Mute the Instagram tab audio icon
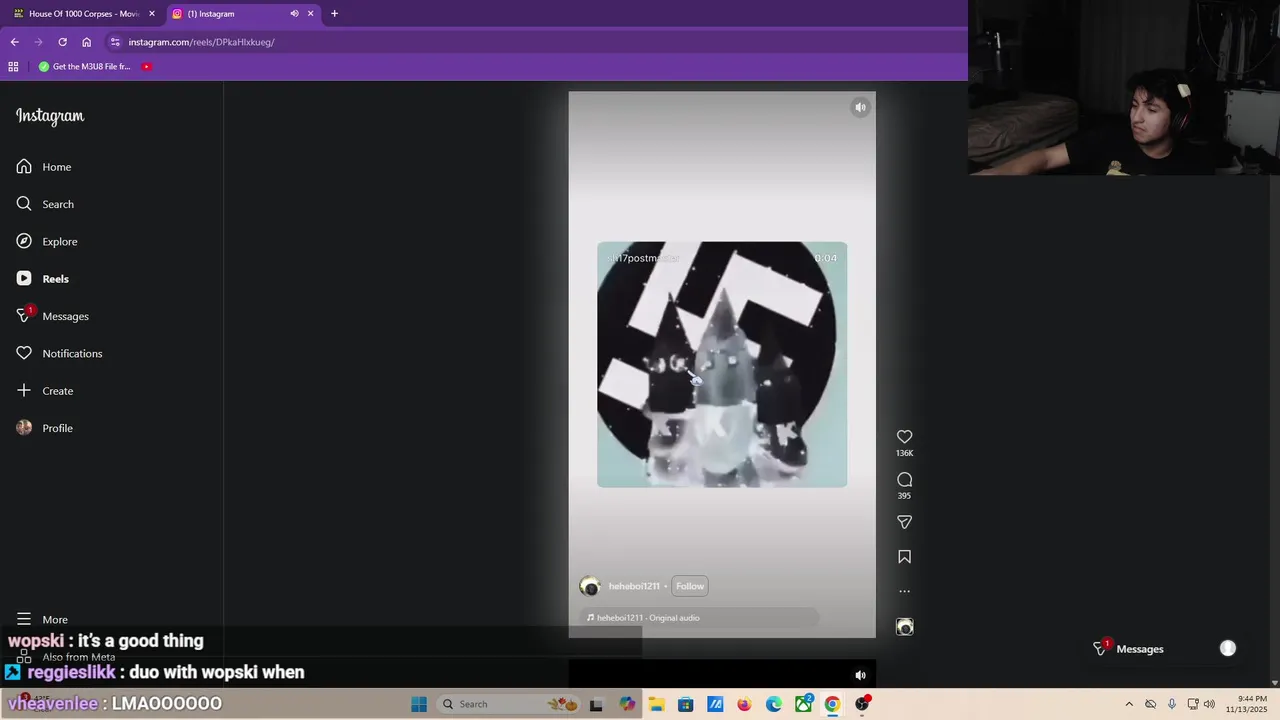 point(294,14)
